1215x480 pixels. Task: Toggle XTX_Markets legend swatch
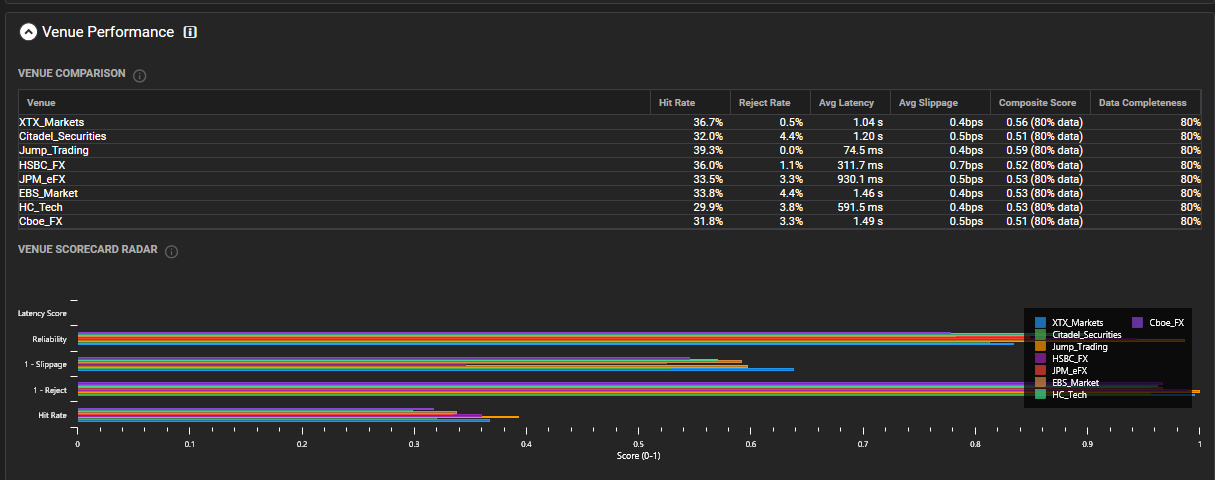coord(1041,323)
